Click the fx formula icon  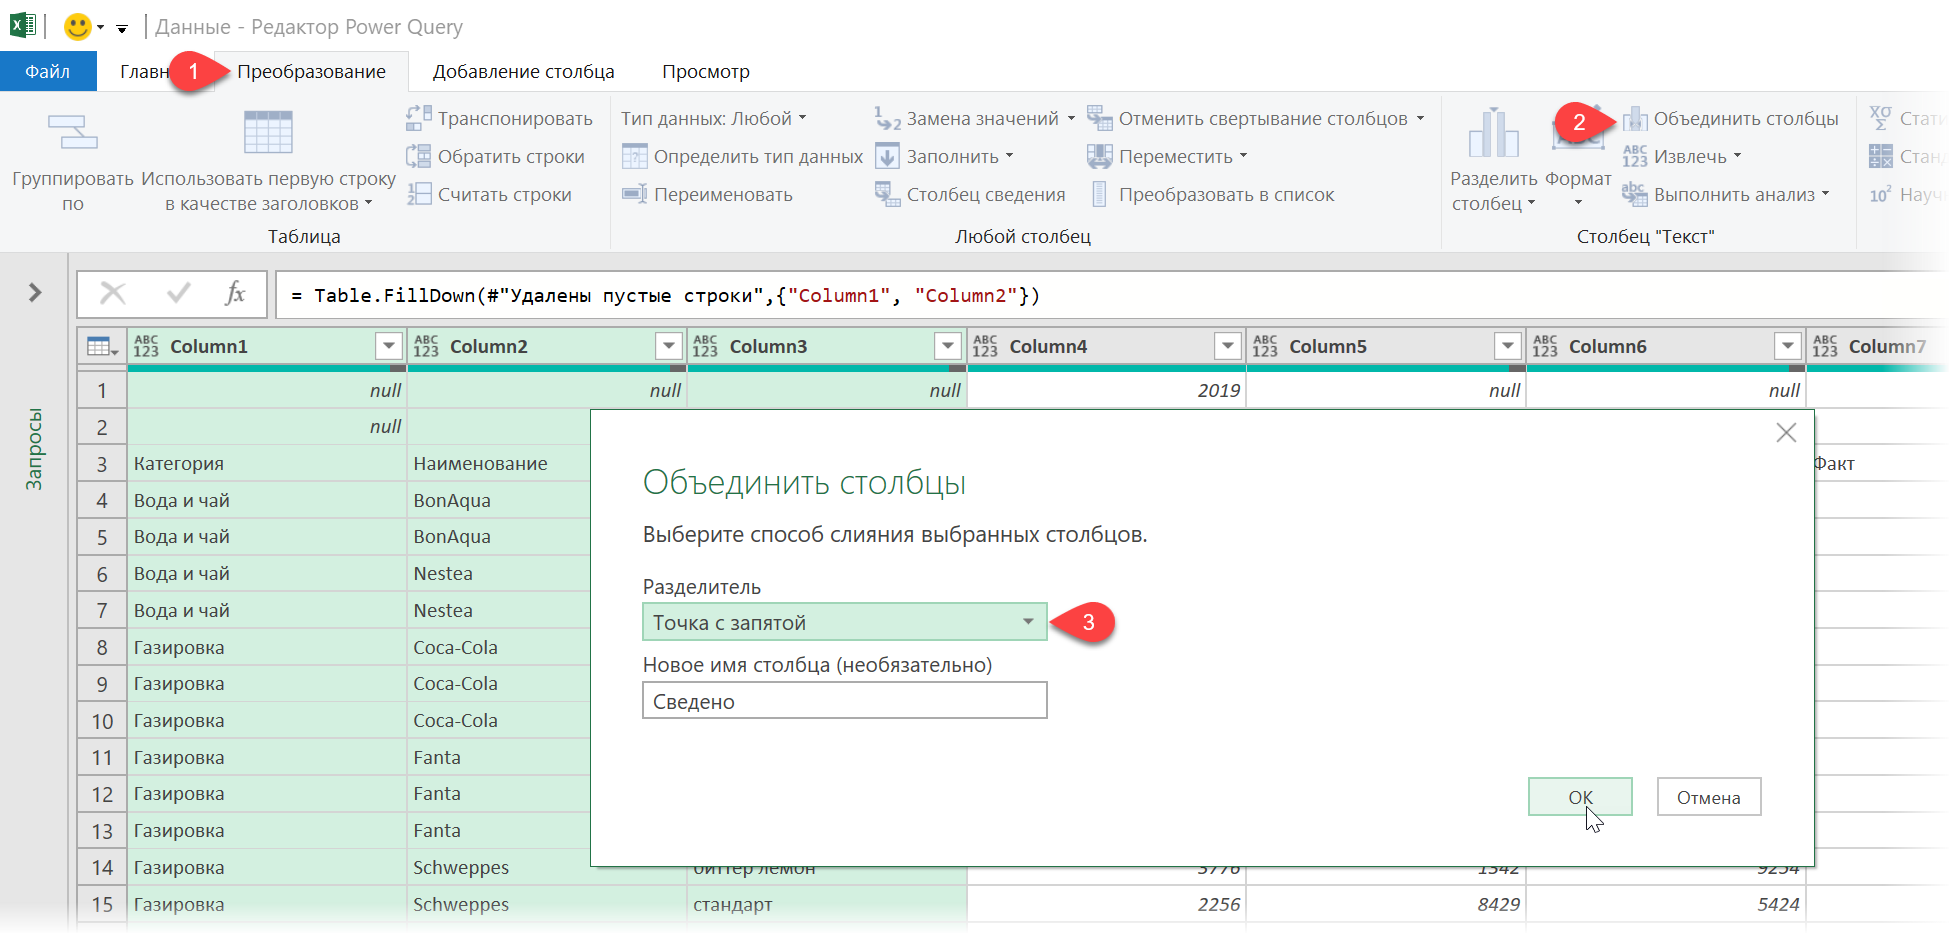click(235, 293)
